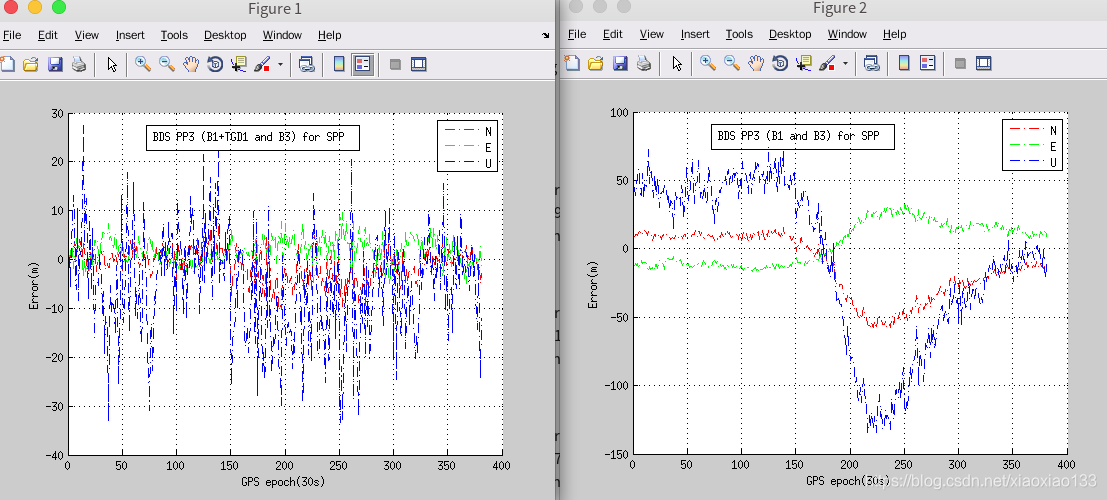Open View menu in Figure 1
This screenshot has width=1107, height=500.
point(87,35)
